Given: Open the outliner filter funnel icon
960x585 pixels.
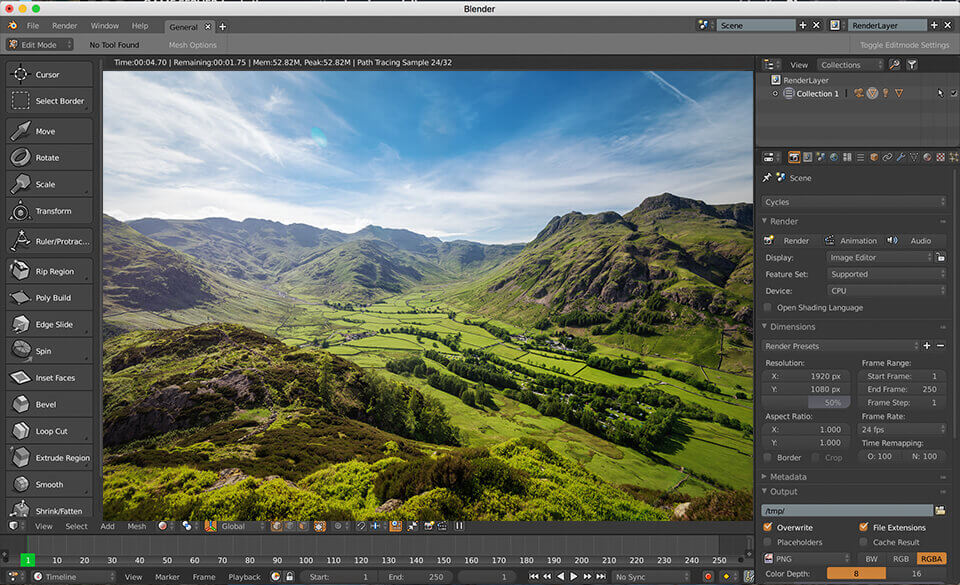Looking at the screenshot, I should tap(911, 64).
